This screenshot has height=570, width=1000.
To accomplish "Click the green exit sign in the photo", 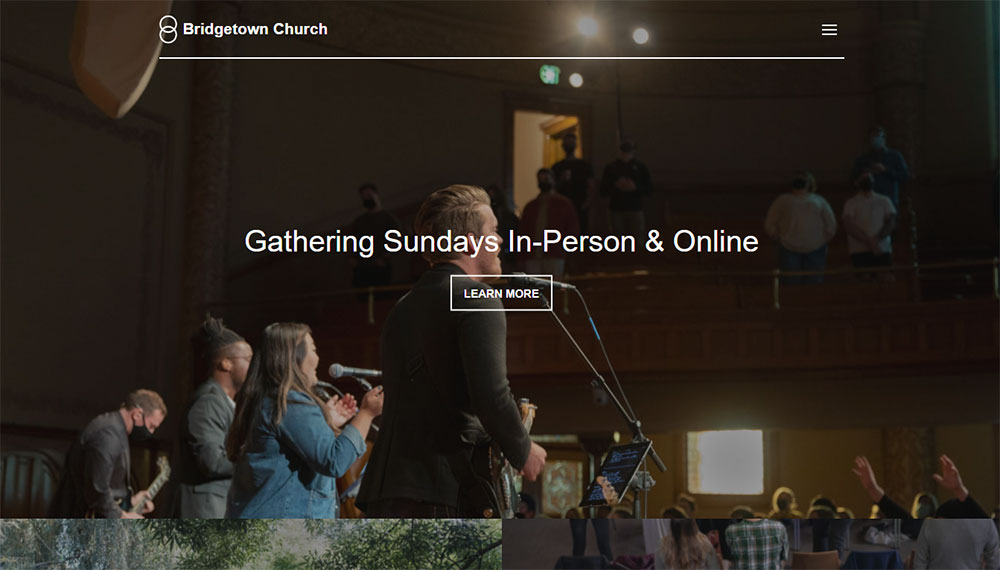I will tap(549, 75).
